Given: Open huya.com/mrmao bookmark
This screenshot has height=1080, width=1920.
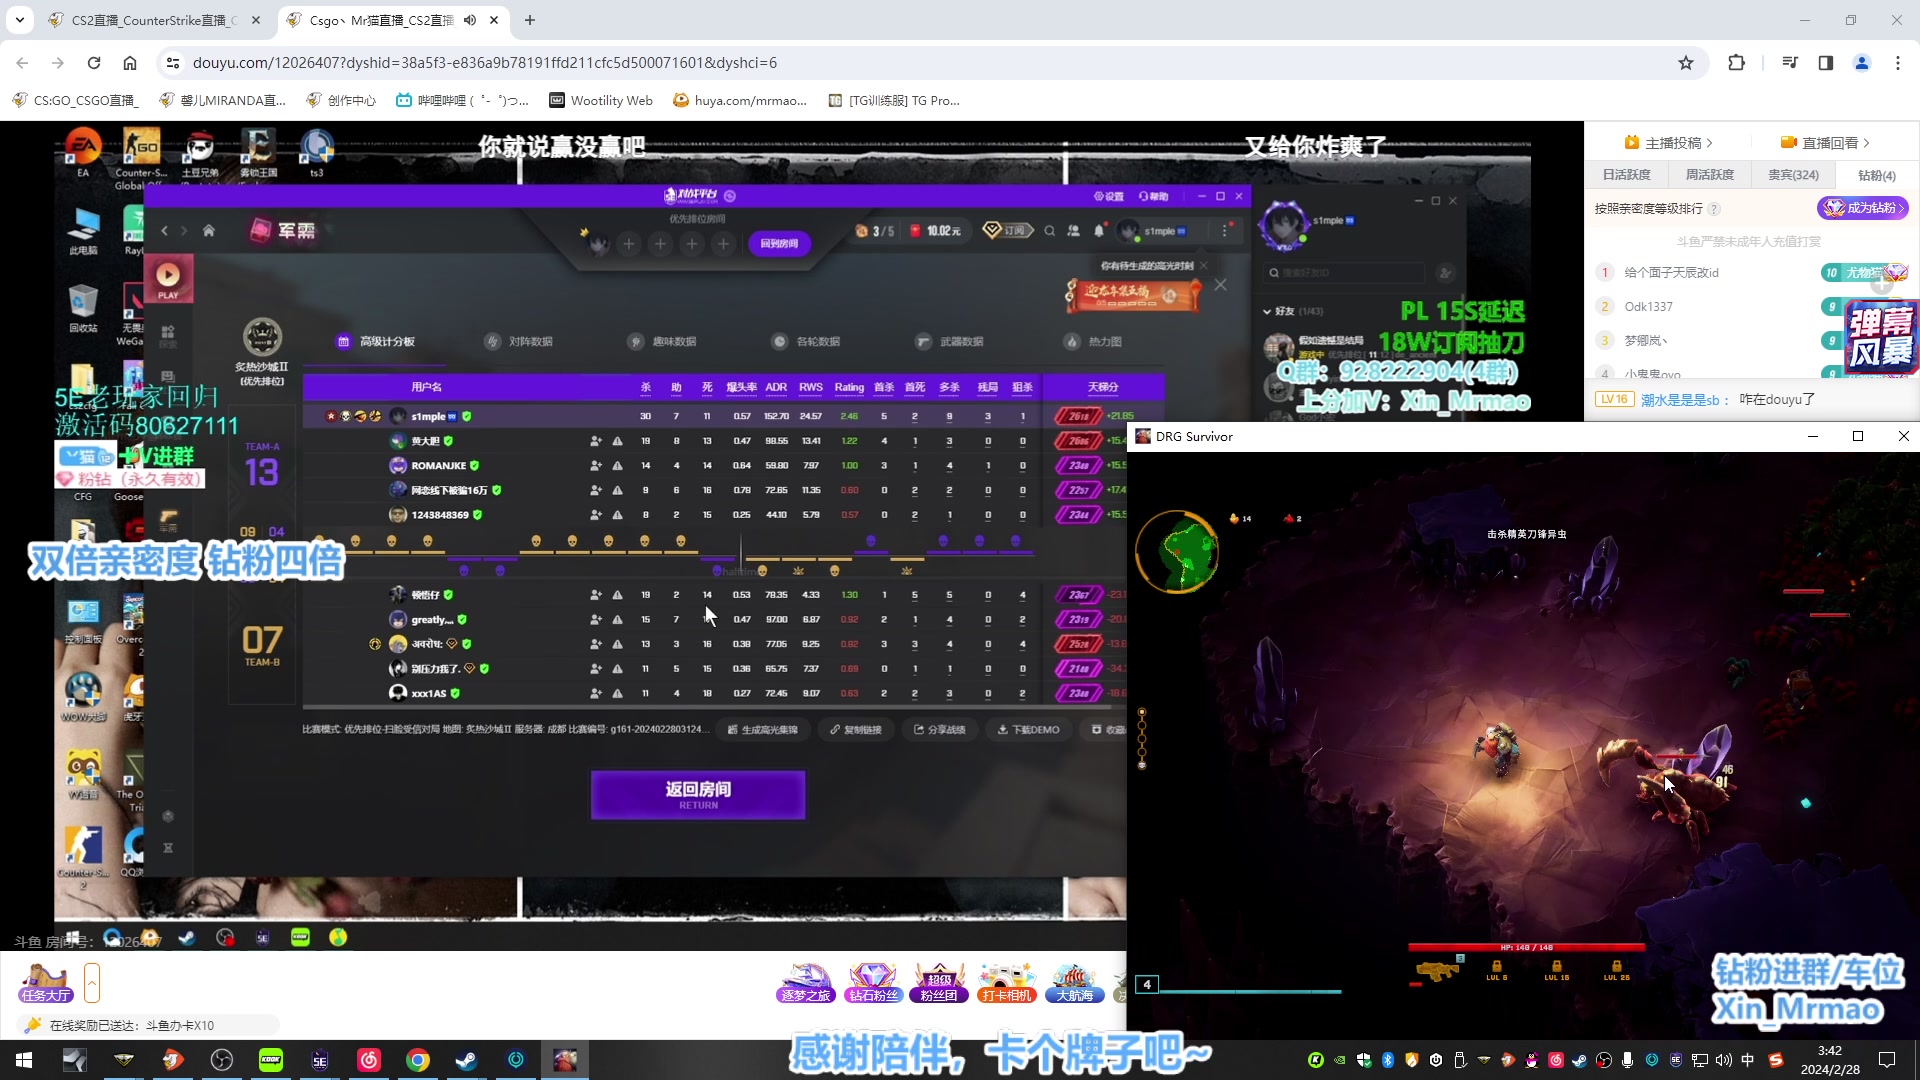Looking at the screenshot, I should [740, 100].
